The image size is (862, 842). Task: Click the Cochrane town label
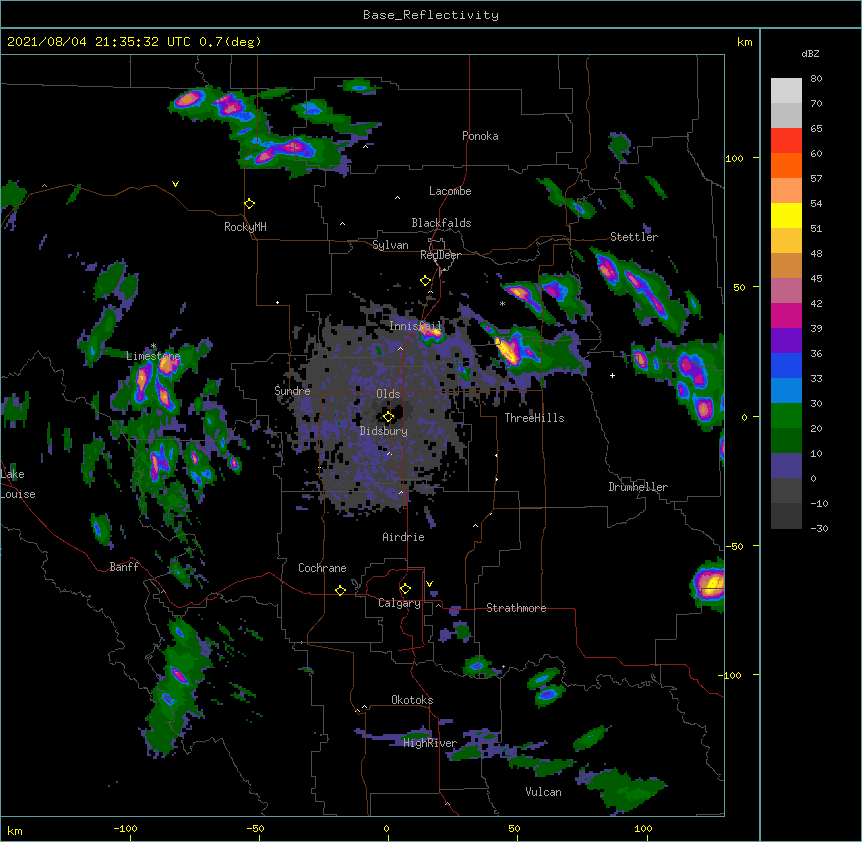point(322,568)
